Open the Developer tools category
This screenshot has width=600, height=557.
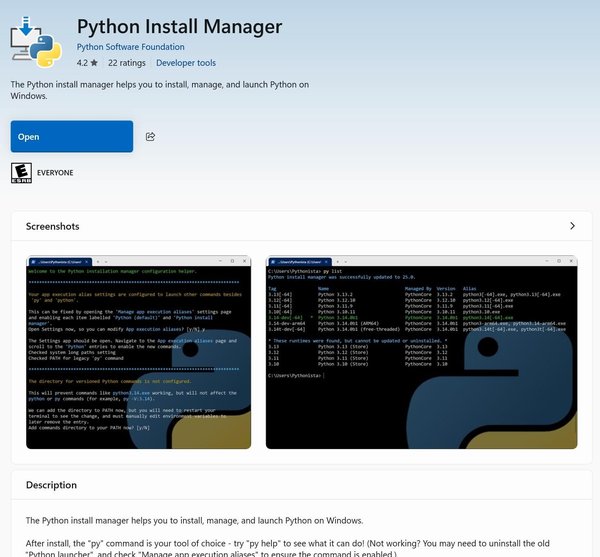point(186,63)
